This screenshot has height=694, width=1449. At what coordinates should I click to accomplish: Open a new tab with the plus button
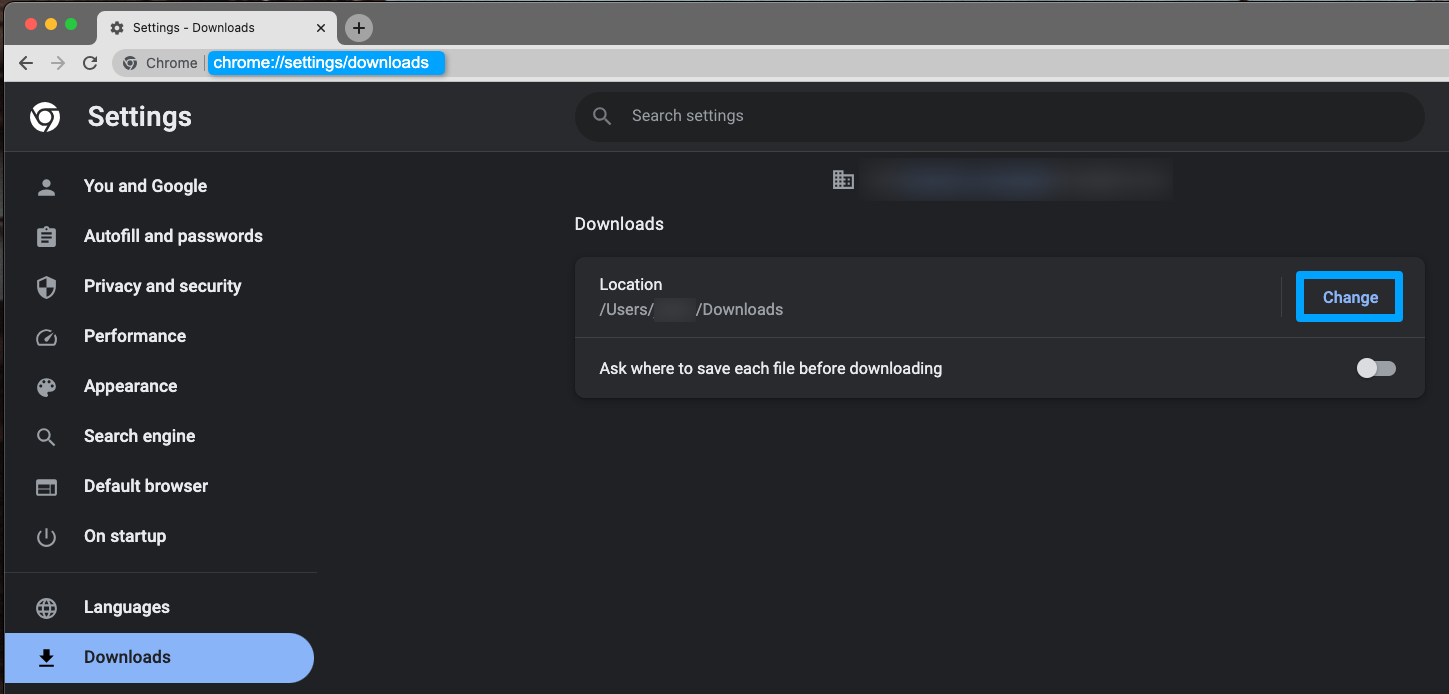pos(358,28)
